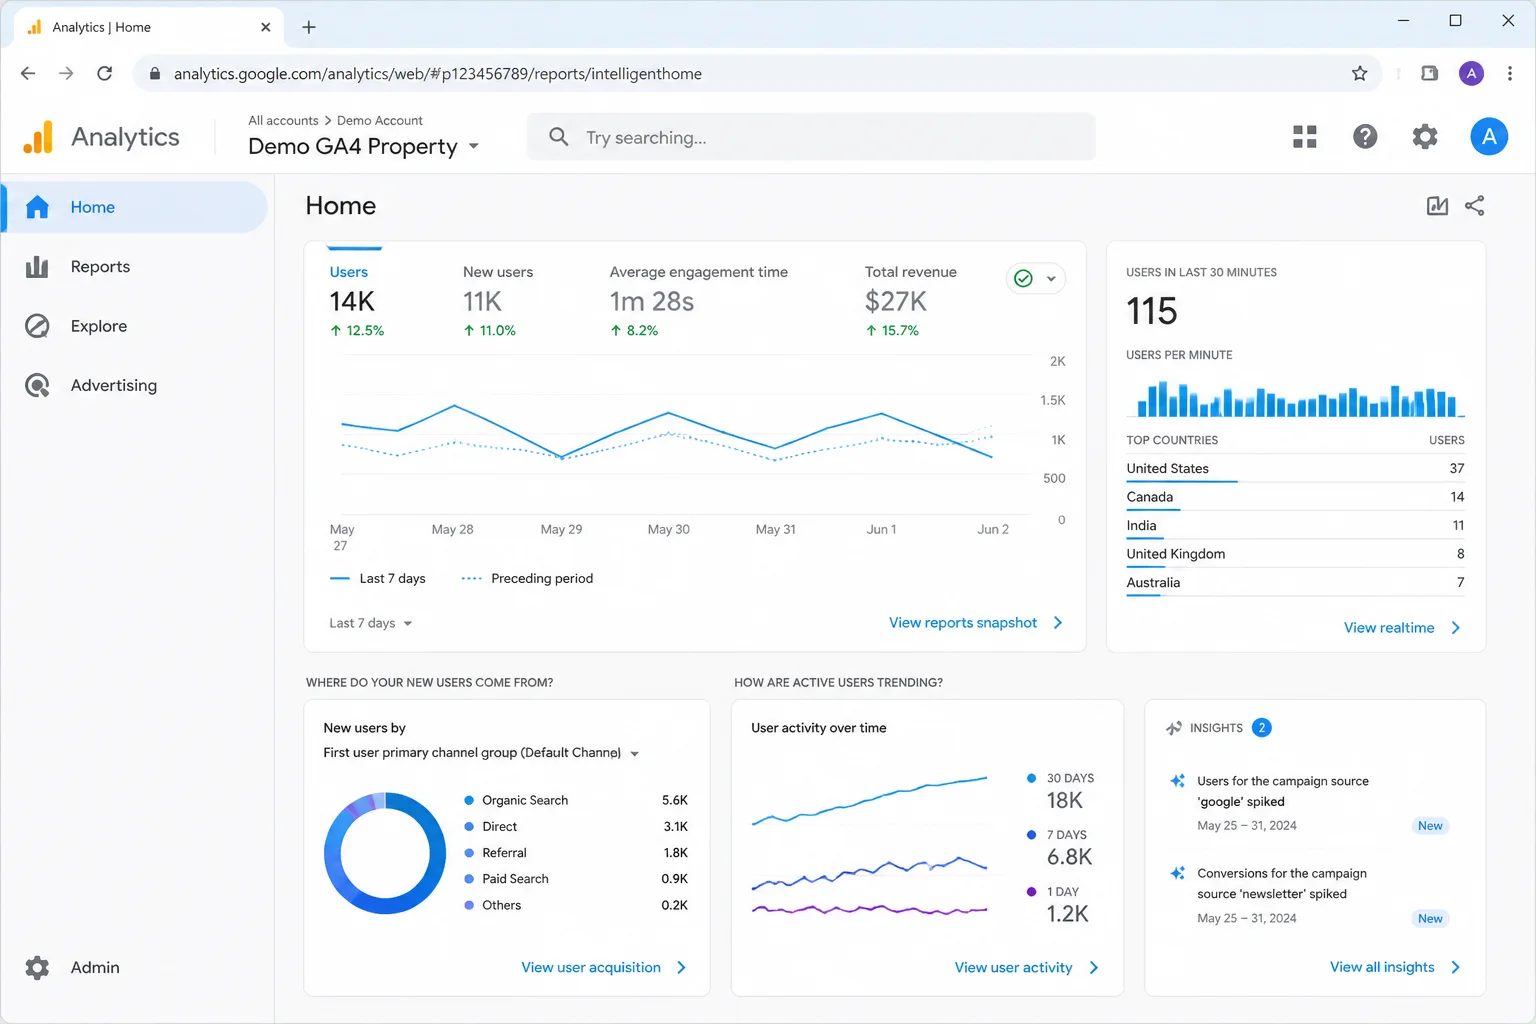Click the Advertising target icon
Screen dimensions: 1536x1024
pyautogui.click(x=37, y=385)
